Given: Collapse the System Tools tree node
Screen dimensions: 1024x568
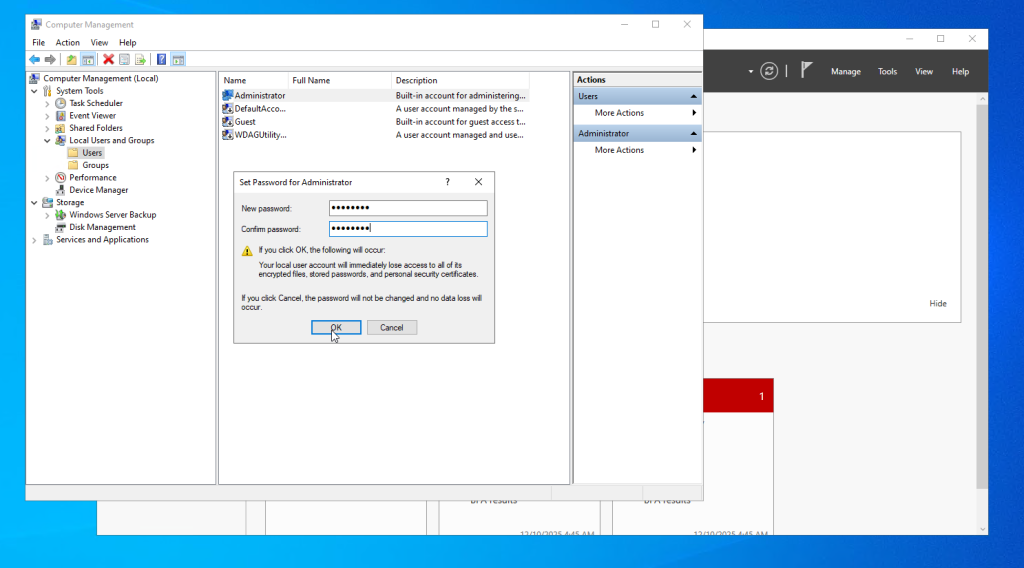Looking at the screenshot, I should 34,91.
